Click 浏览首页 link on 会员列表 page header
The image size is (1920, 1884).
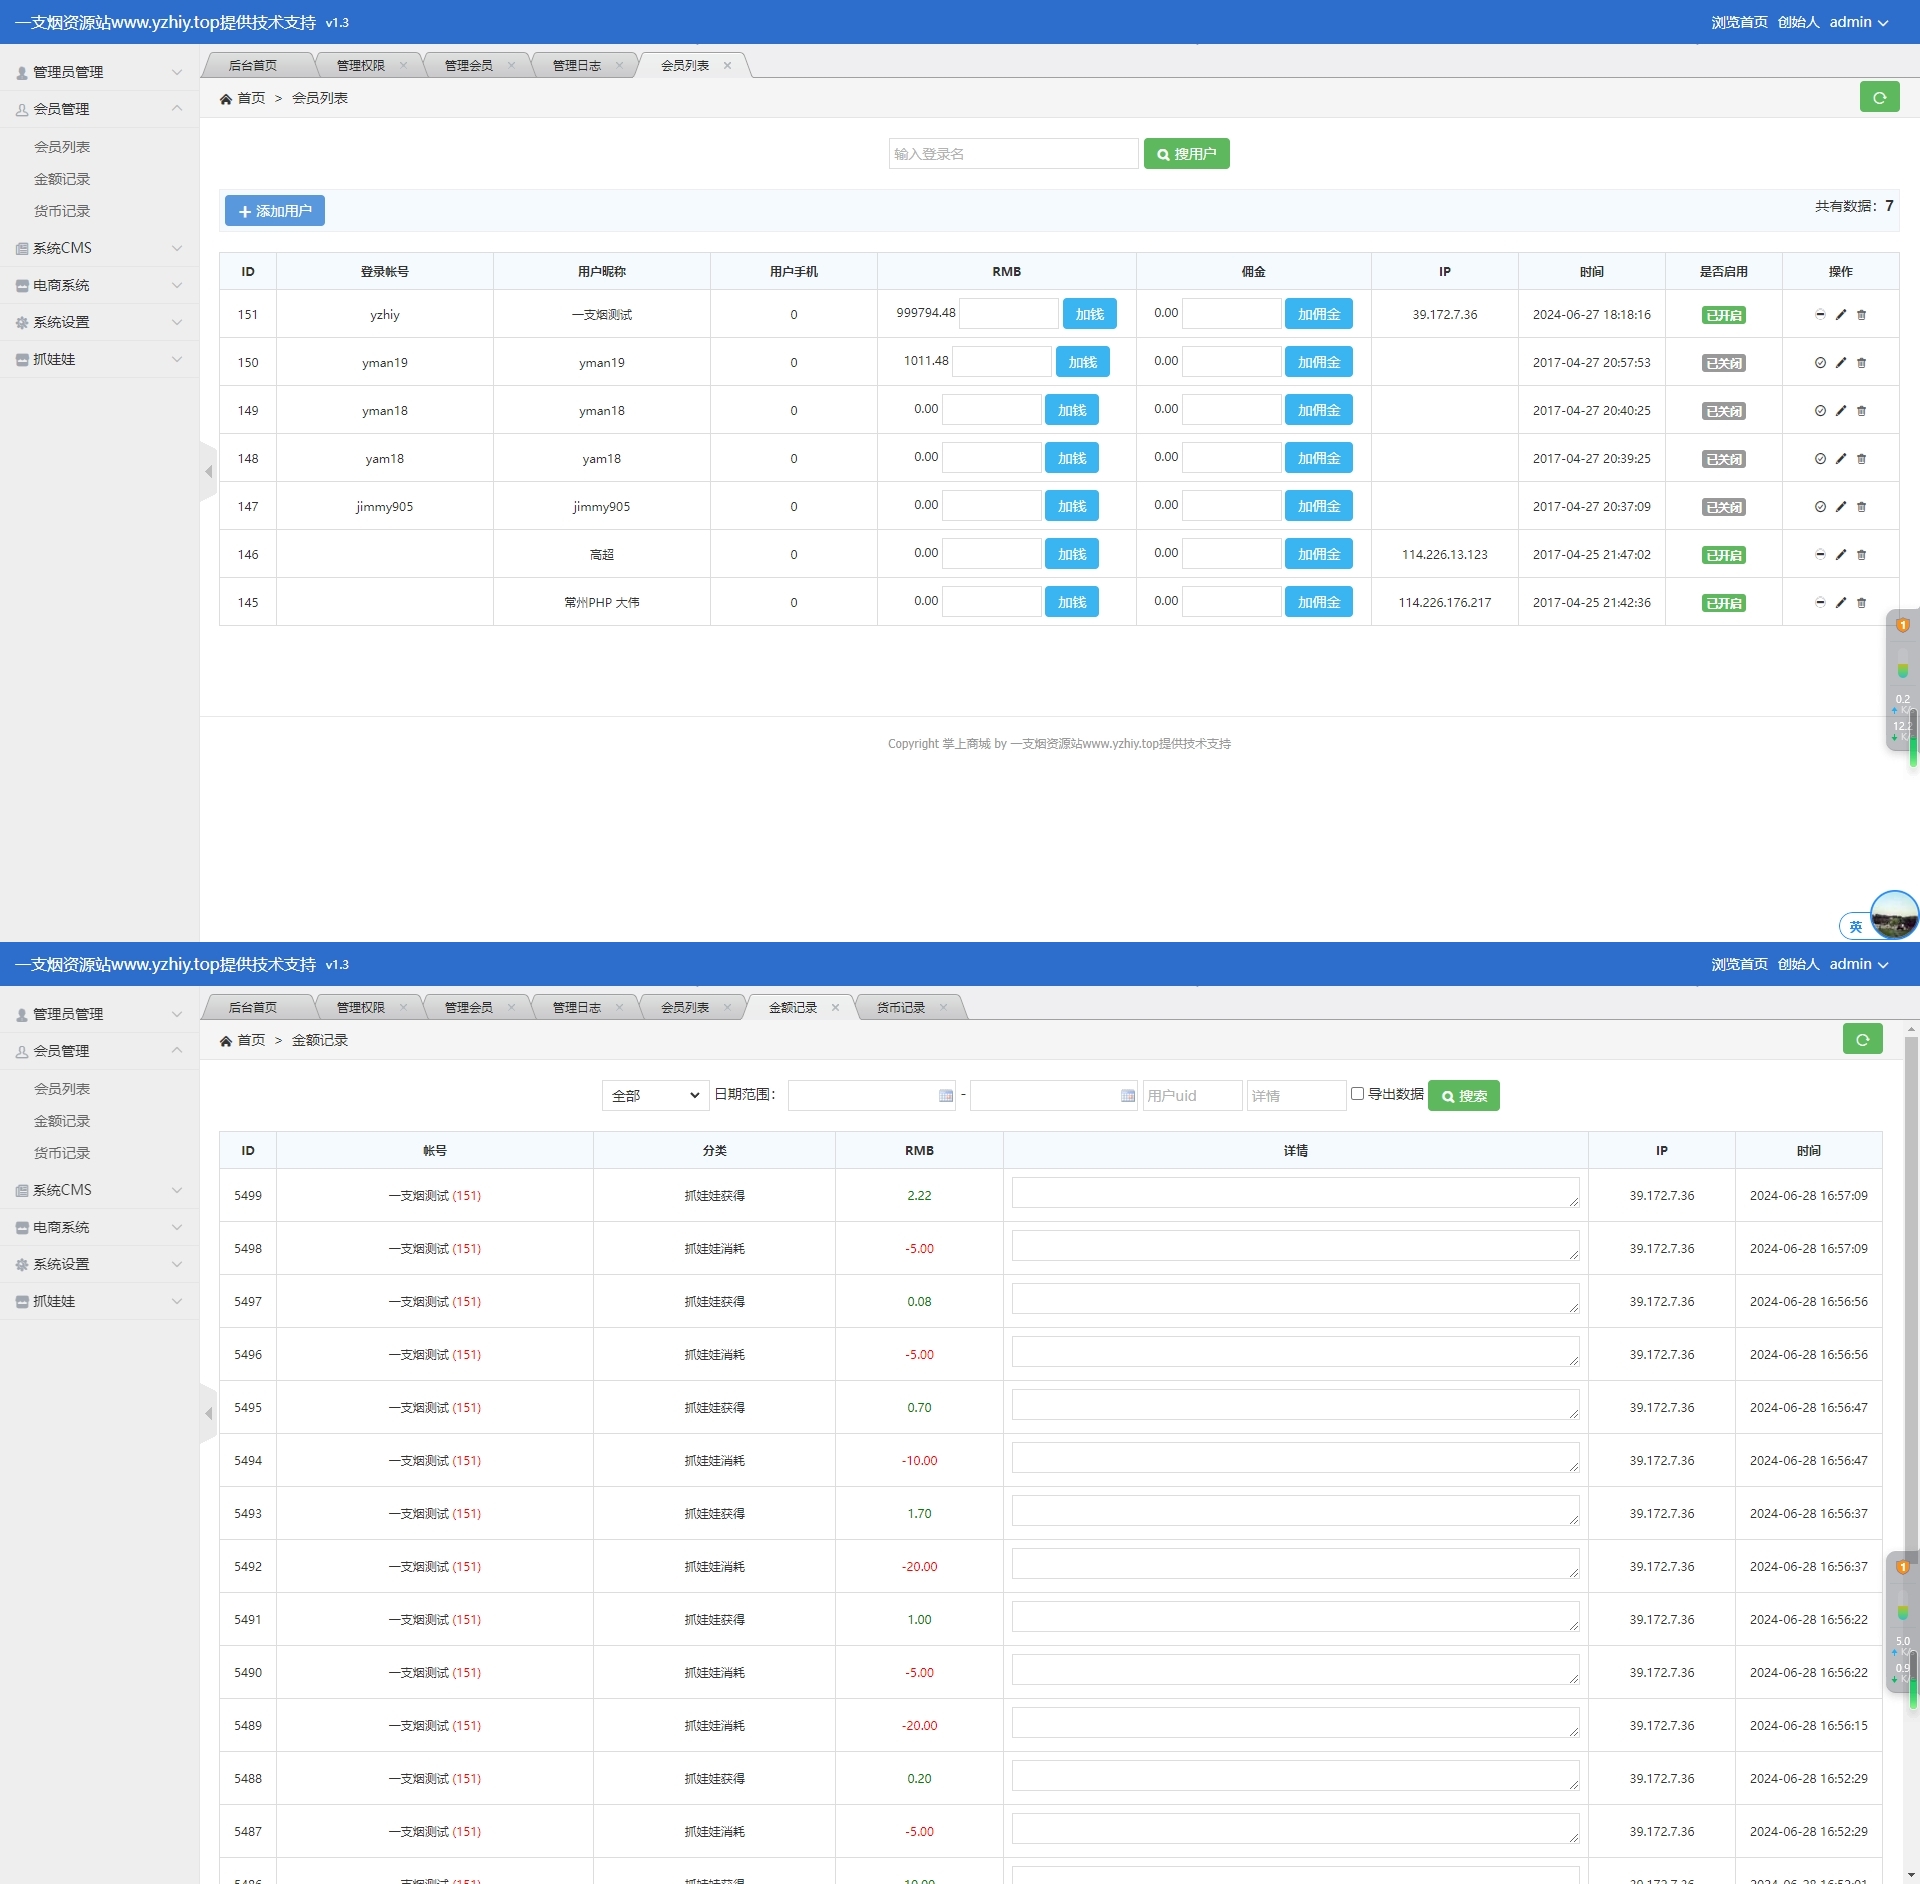tap(1739, 22)
